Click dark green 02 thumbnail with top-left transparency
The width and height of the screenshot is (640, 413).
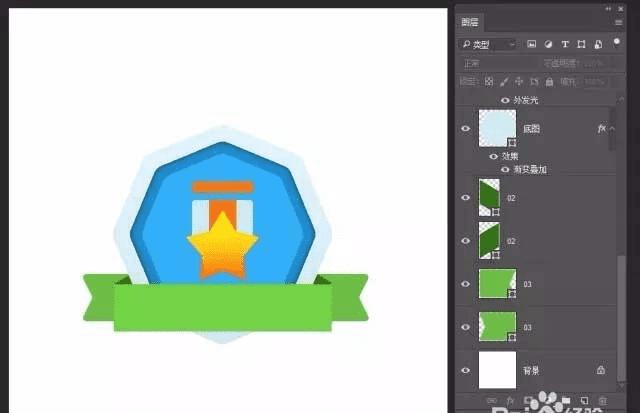[489, 241]
